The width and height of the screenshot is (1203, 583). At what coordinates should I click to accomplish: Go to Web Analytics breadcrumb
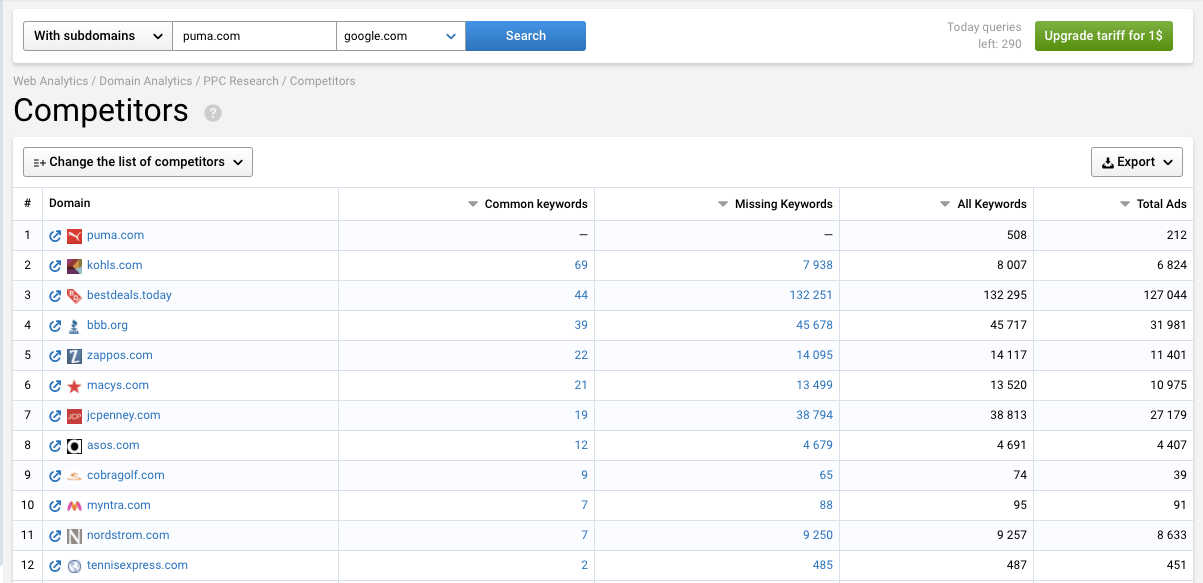(50, 81)
